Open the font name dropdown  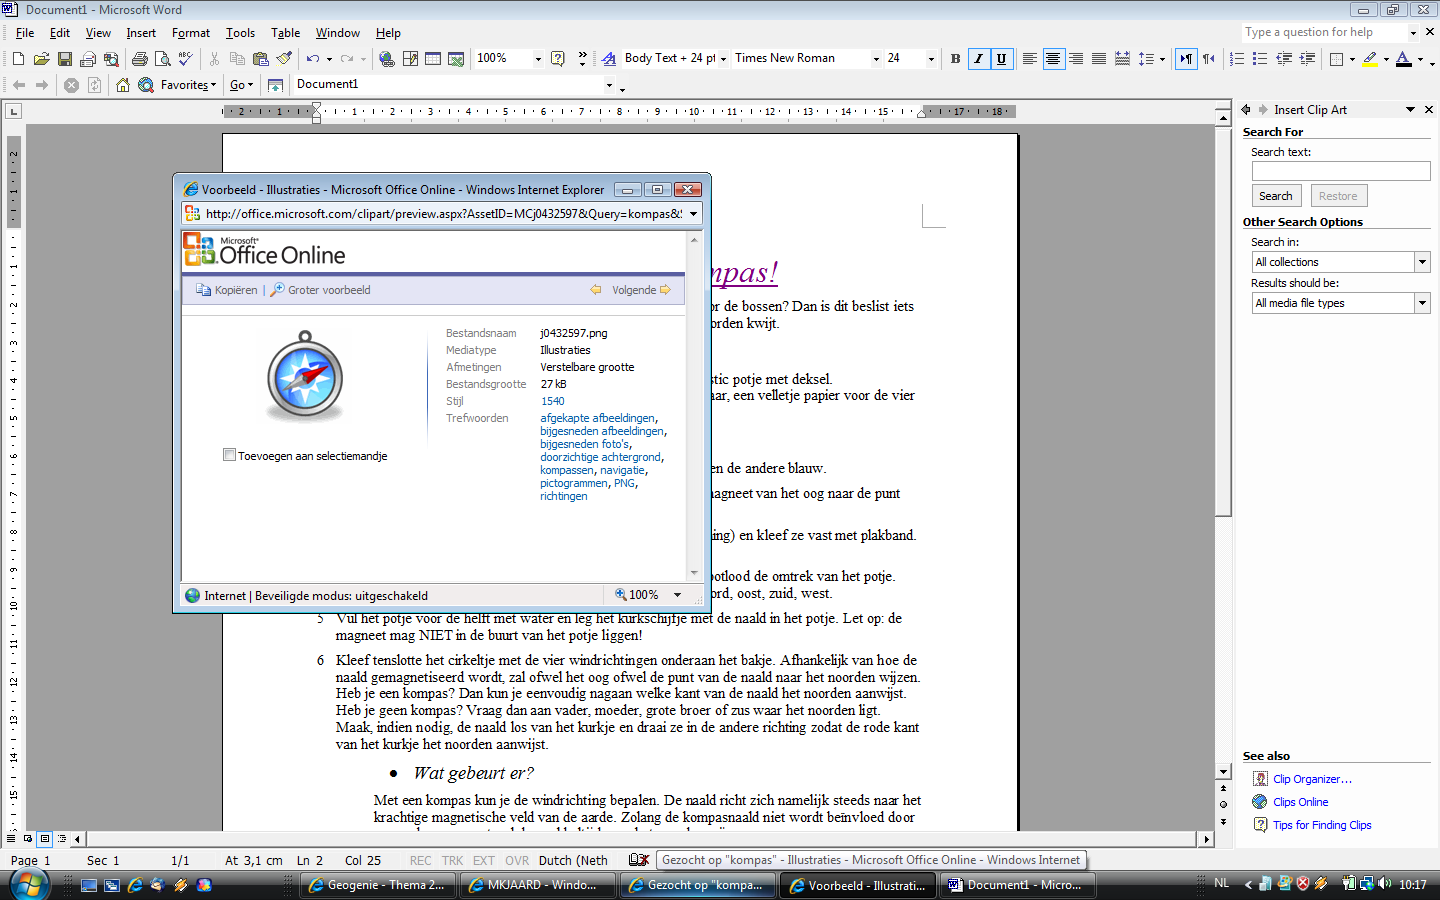[876, 59]
